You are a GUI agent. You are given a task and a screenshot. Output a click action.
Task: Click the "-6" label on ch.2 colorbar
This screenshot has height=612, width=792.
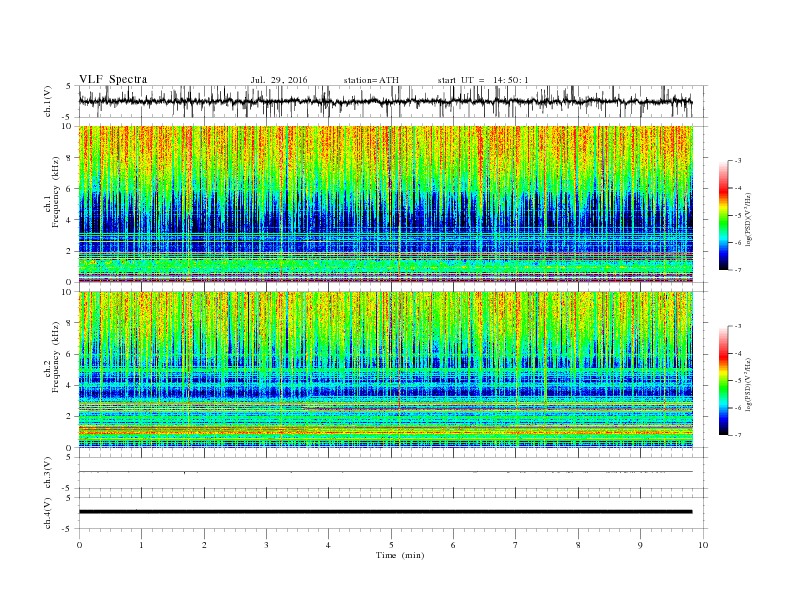tap(738, 408)
